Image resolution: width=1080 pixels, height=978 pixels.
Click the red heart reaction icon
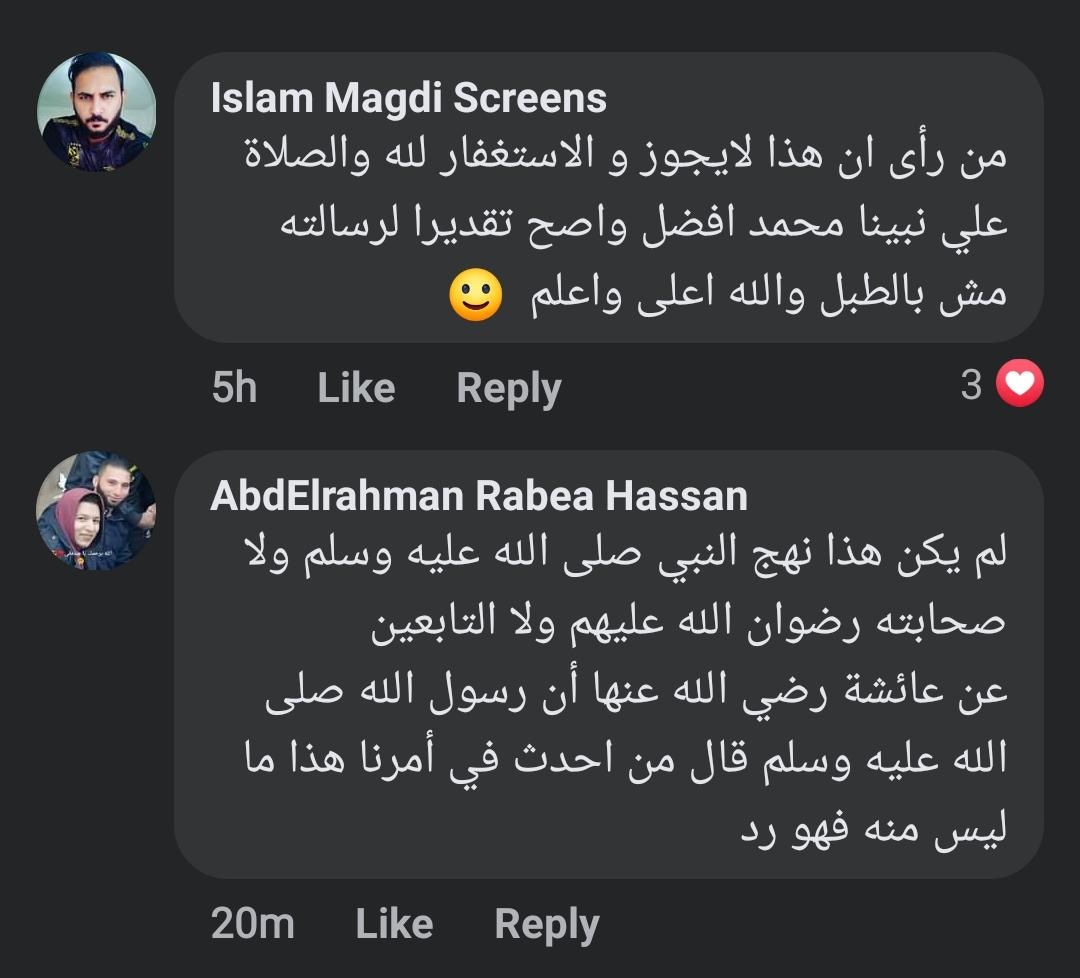1020,384
